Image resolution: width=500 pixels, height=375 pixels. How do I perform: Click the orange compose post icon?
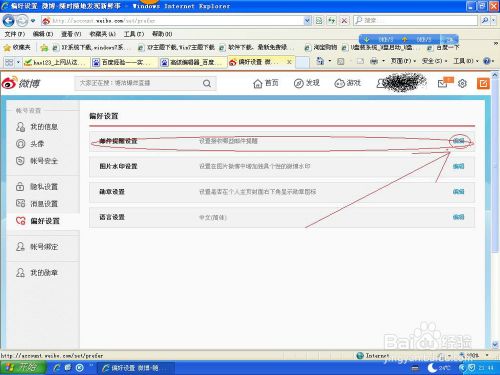point(483,83)
